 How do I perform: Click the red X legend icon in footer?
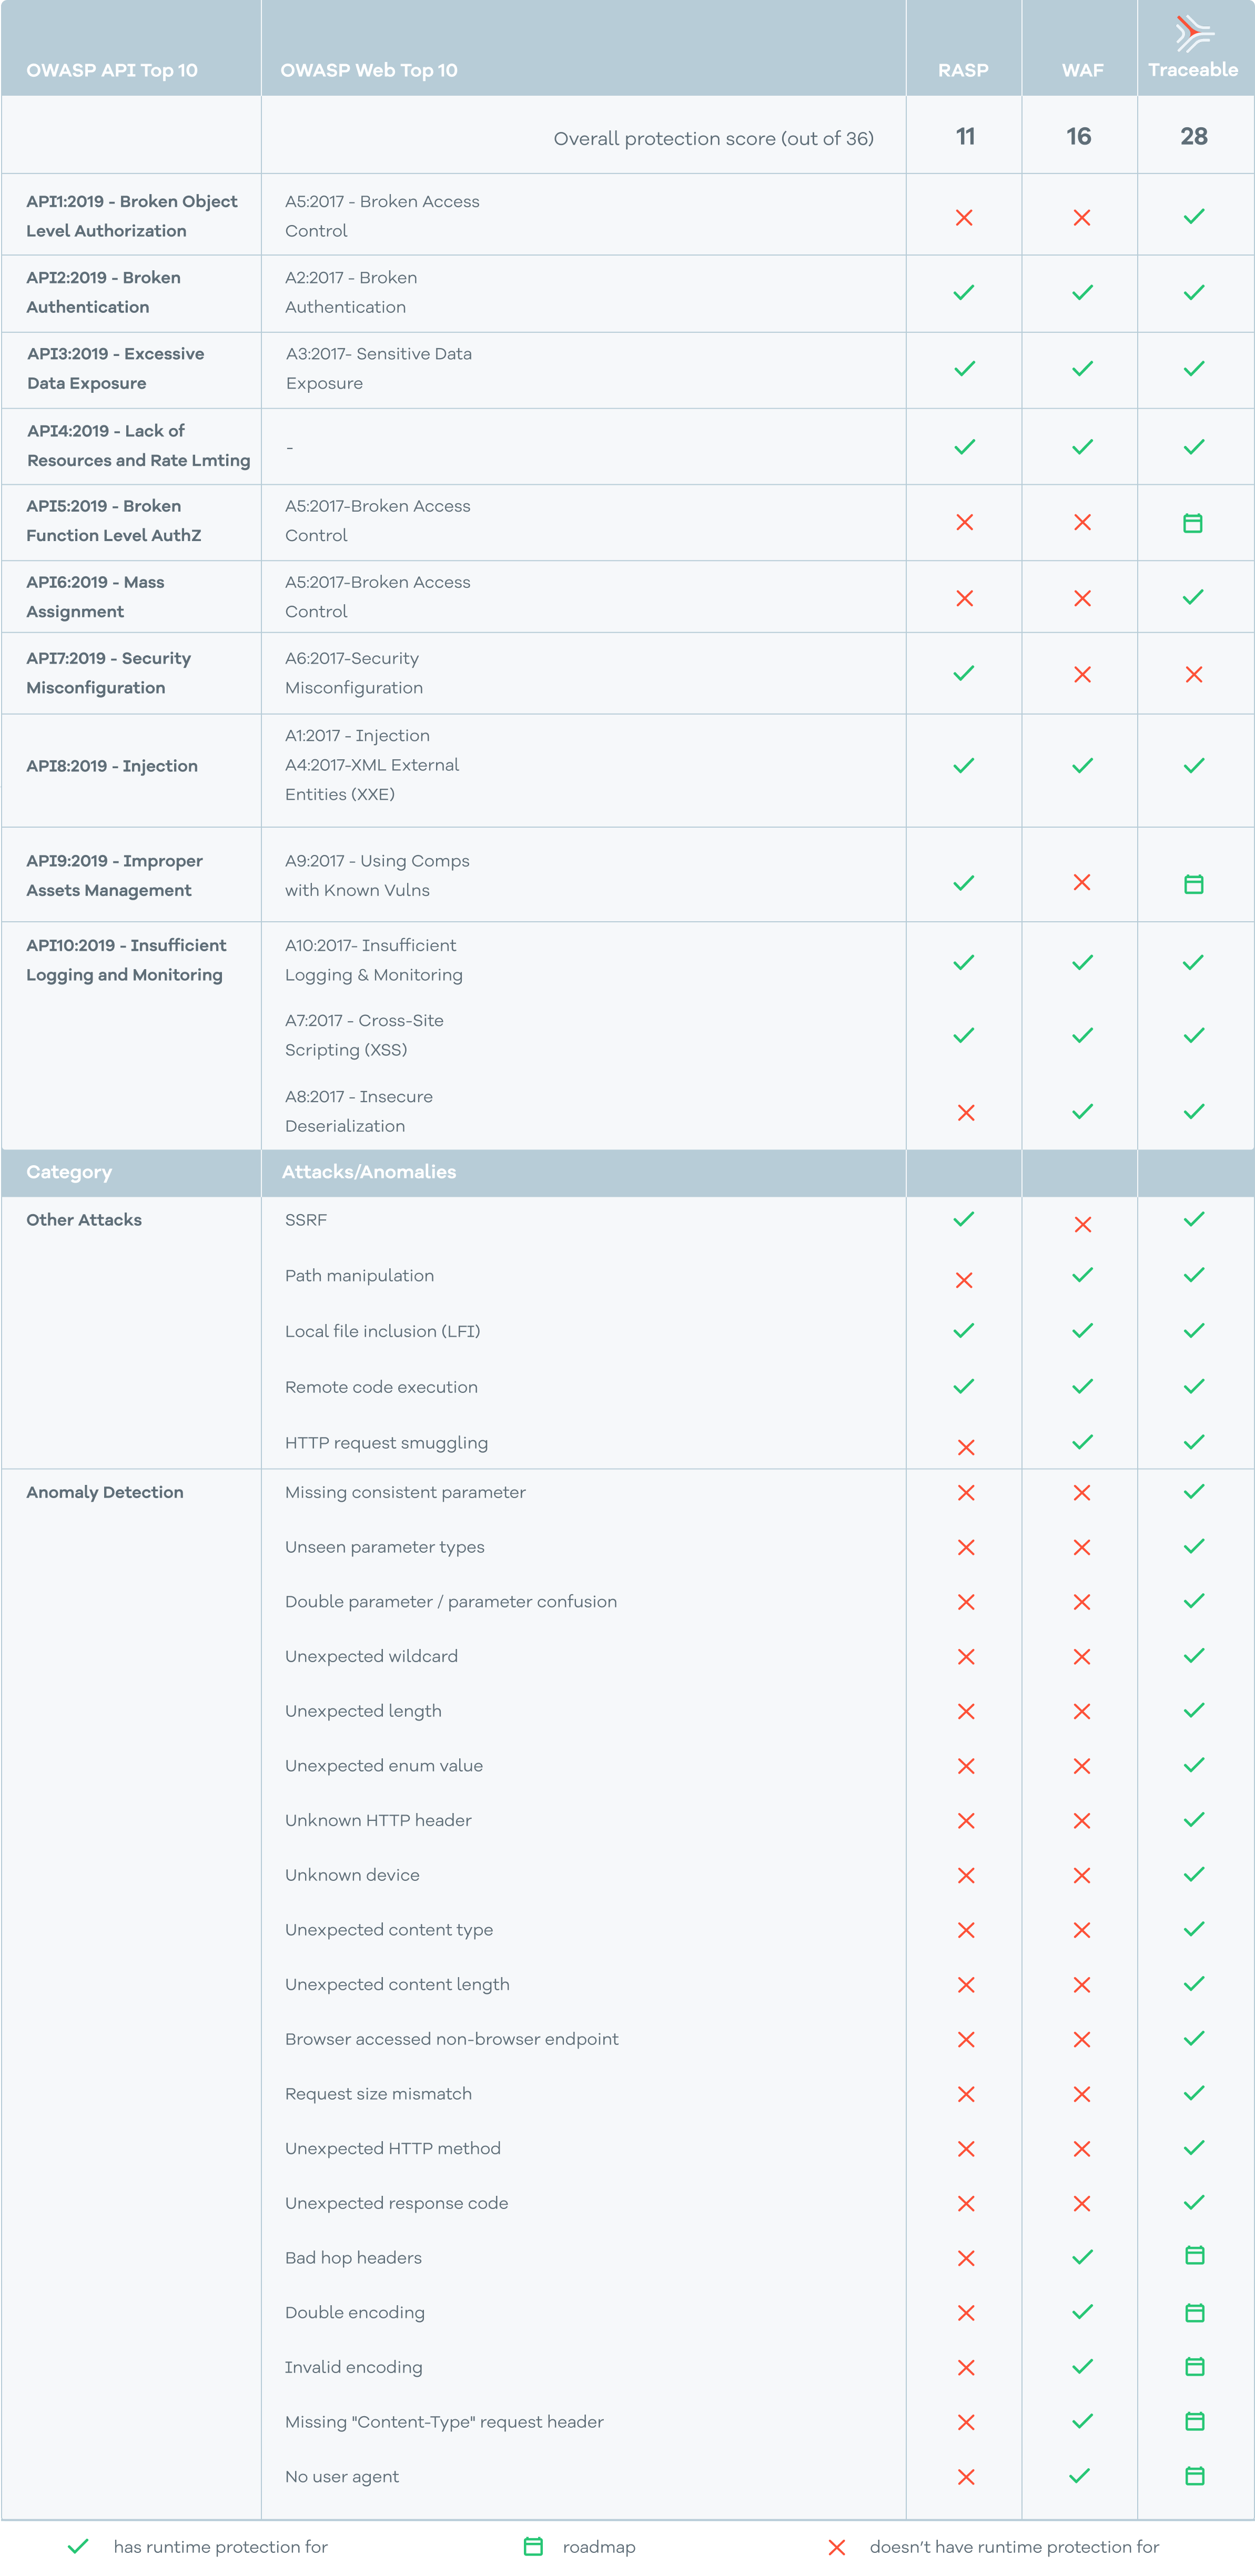(x=837, y=2547)
